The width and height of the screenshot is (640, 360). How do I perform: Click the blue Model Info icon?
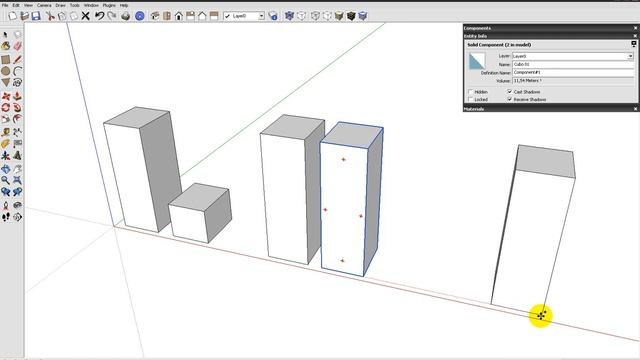pos(140,16)
